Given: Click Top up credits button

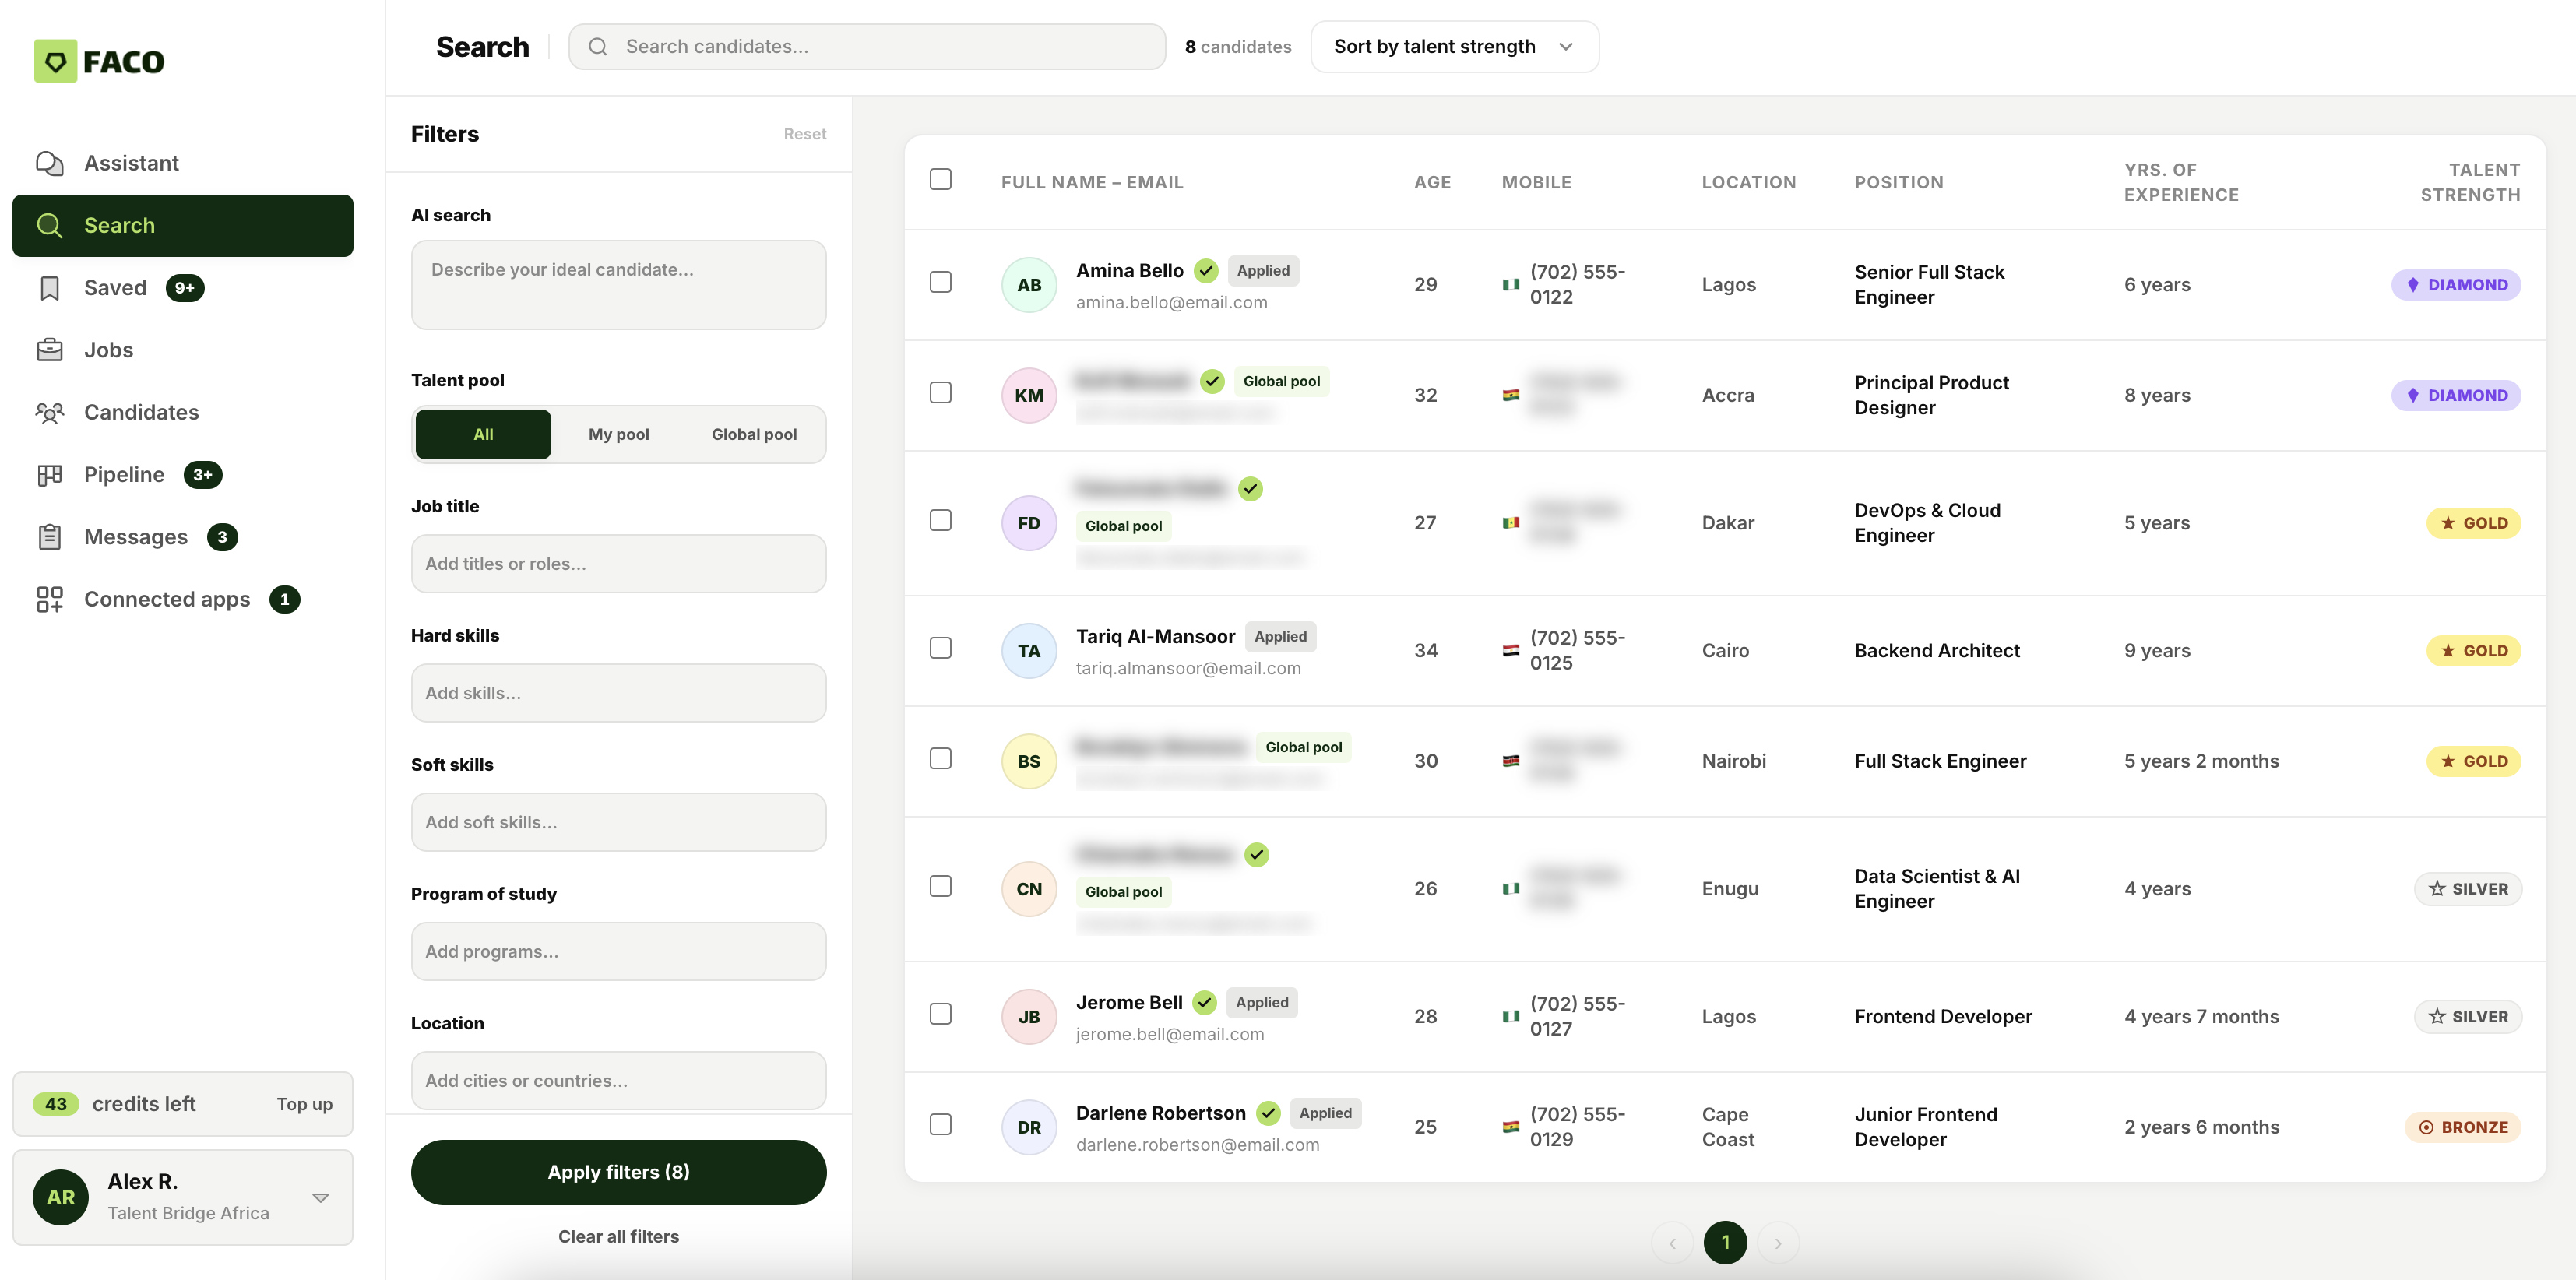Looking at the screenshot, I should pyautogui.click(x=305, y=1105).
